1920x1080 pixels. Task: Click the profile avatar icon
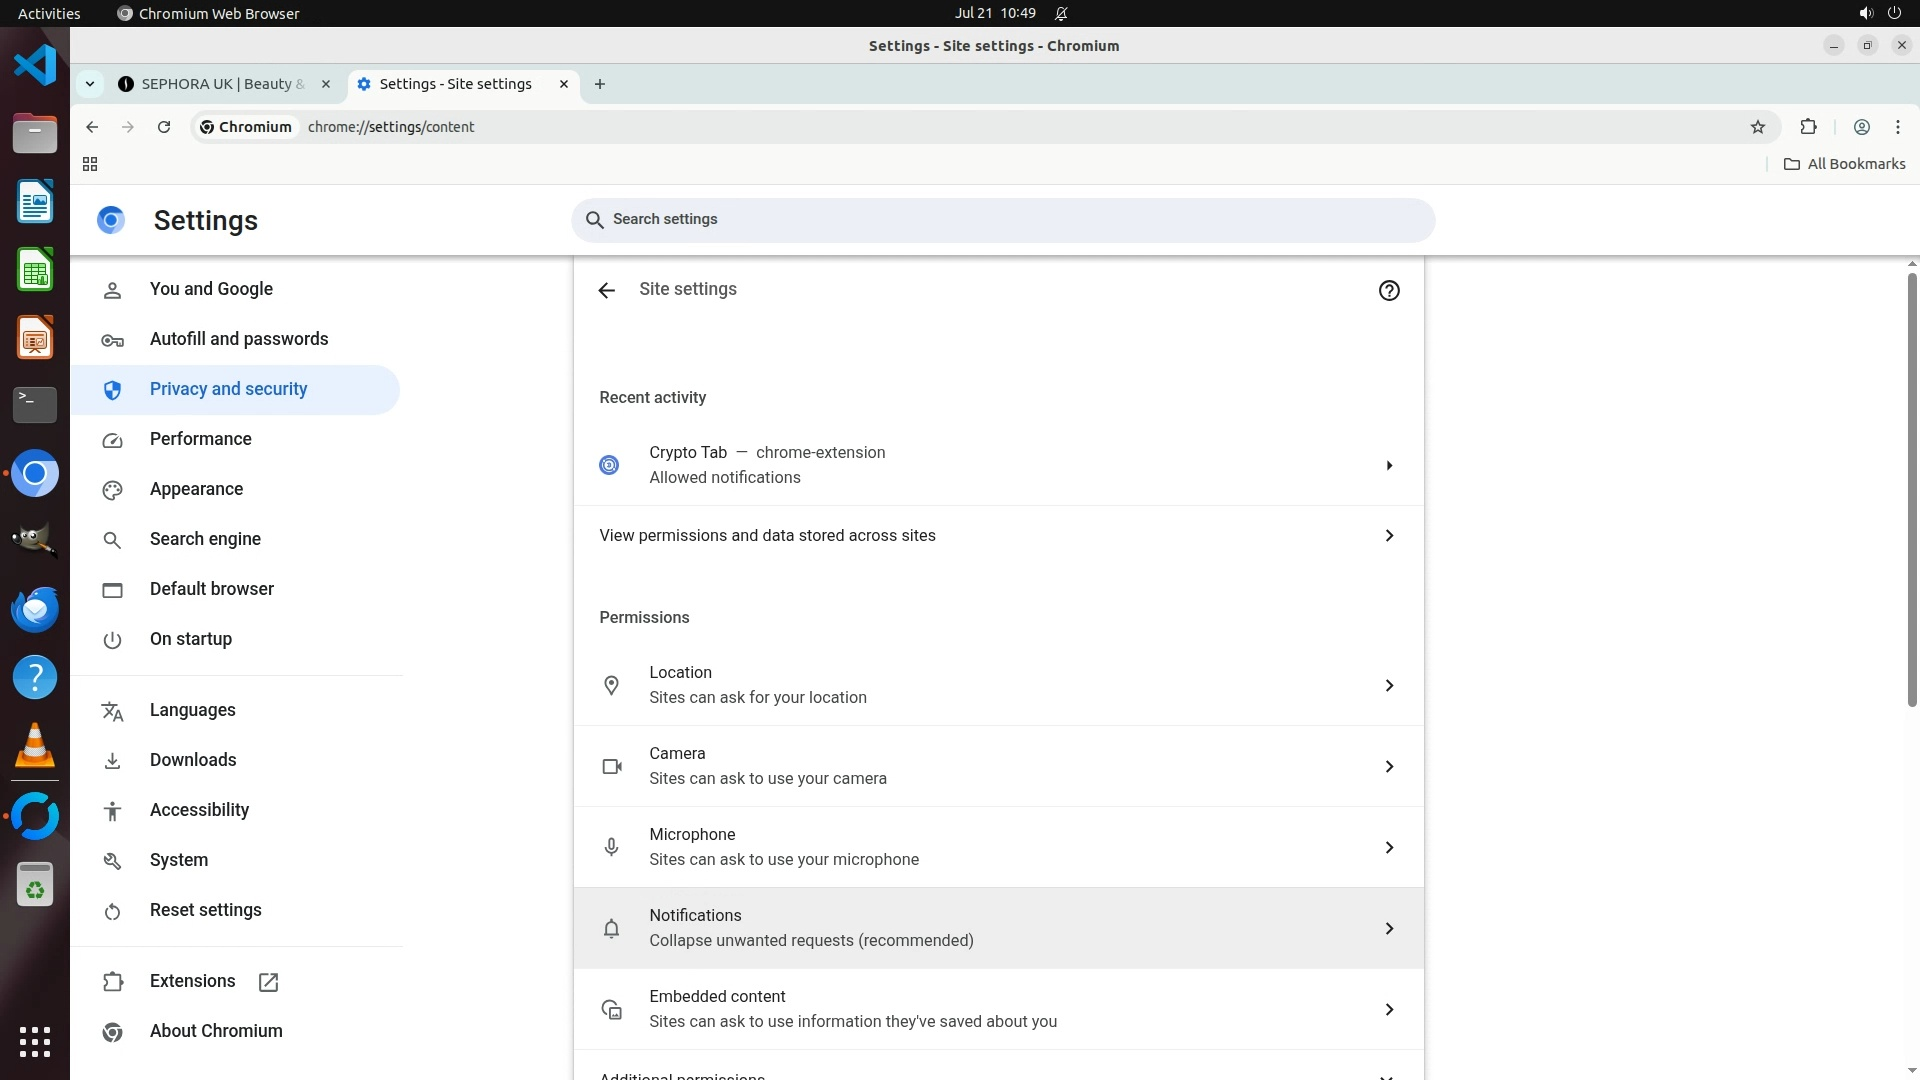(x=1861, y=127)
